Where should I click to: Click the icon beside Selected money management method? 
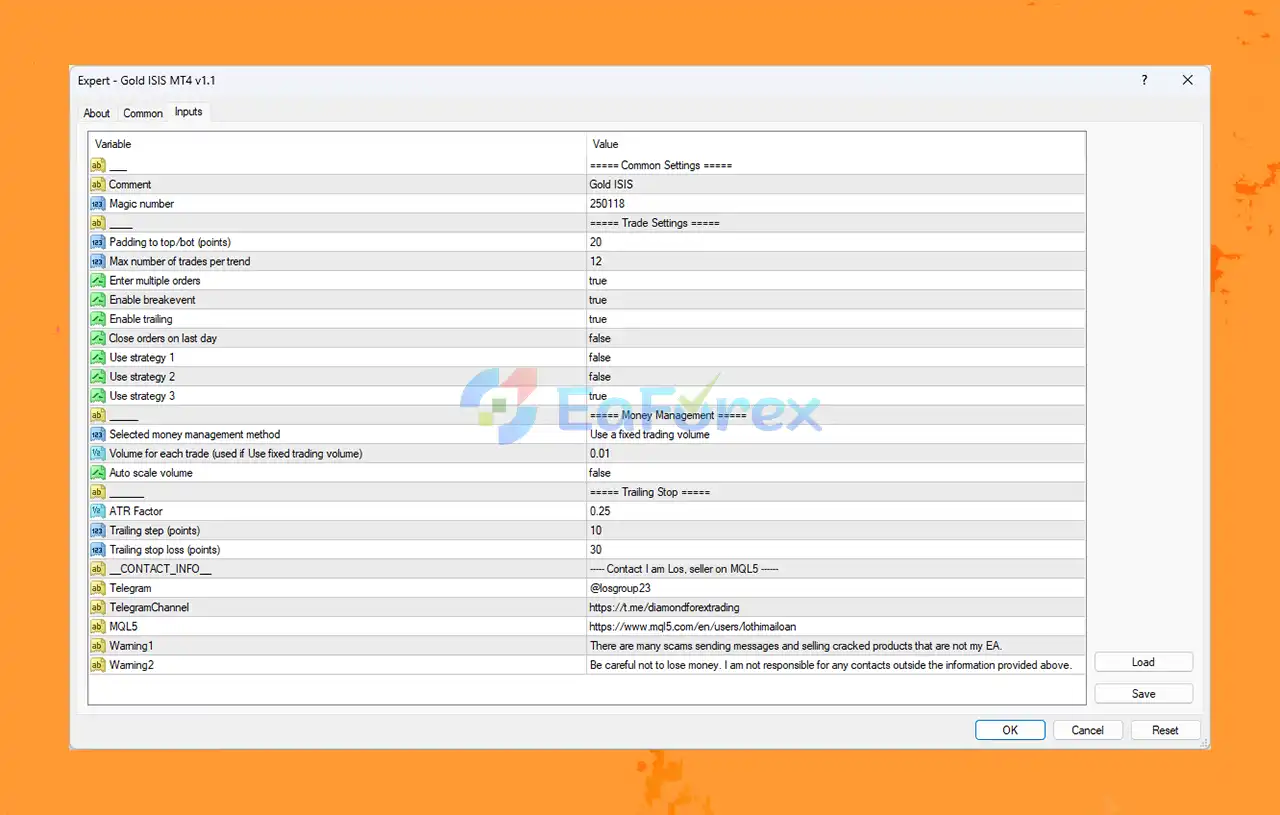(98, 435)
